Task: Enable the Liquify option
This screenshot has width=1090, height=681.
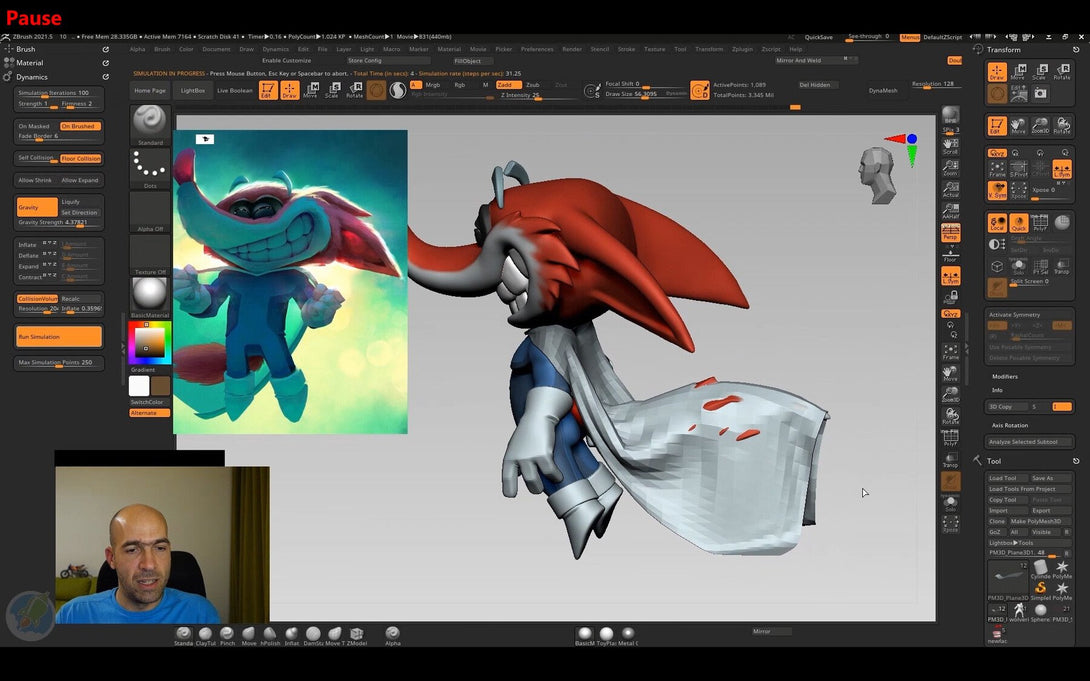Action: [81, 202]
